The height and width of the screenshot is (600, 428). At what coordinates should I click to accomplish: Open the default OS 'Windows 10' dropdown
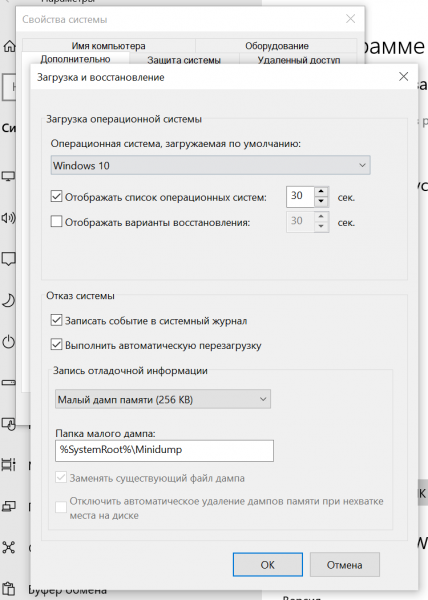tap(210, 165)
